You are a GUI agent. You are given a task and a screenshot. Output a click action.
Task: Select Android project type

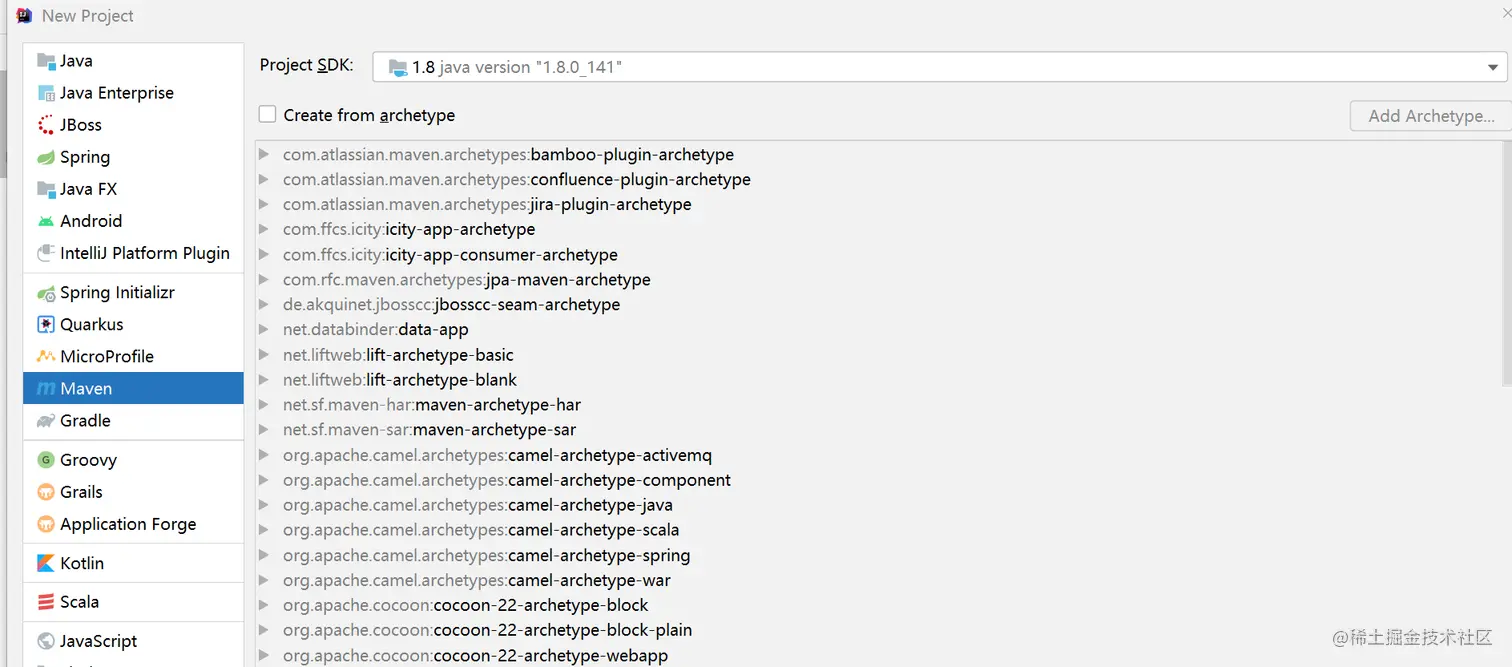133,221
